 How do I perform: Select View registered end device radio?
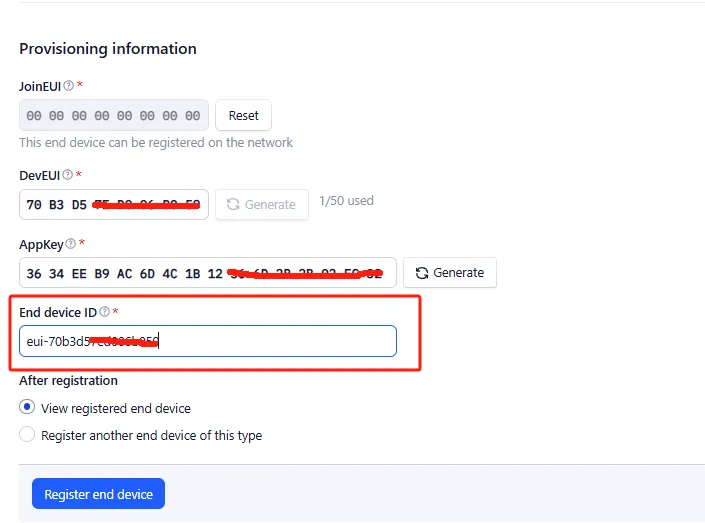(x=27, y=408)
